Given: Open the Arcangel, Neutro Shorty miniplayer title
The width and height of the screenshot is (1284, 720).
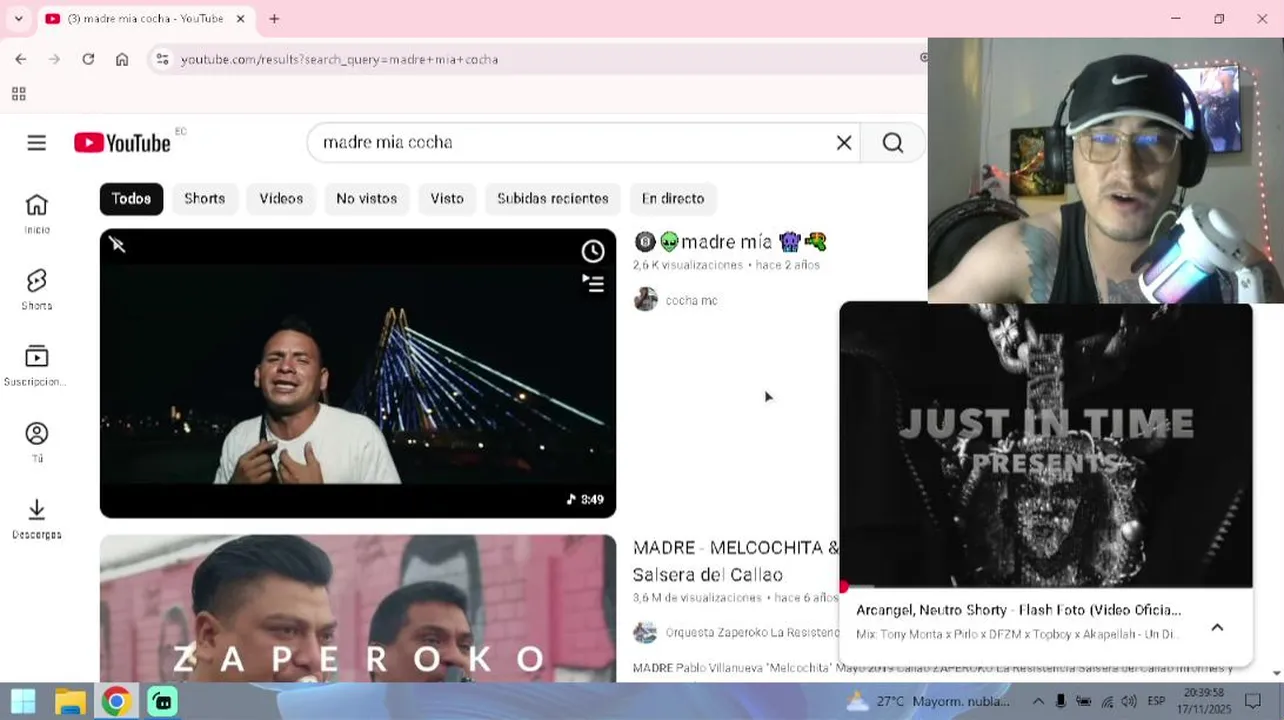Looking at the screenshot, I should [x=1018, y=610].
